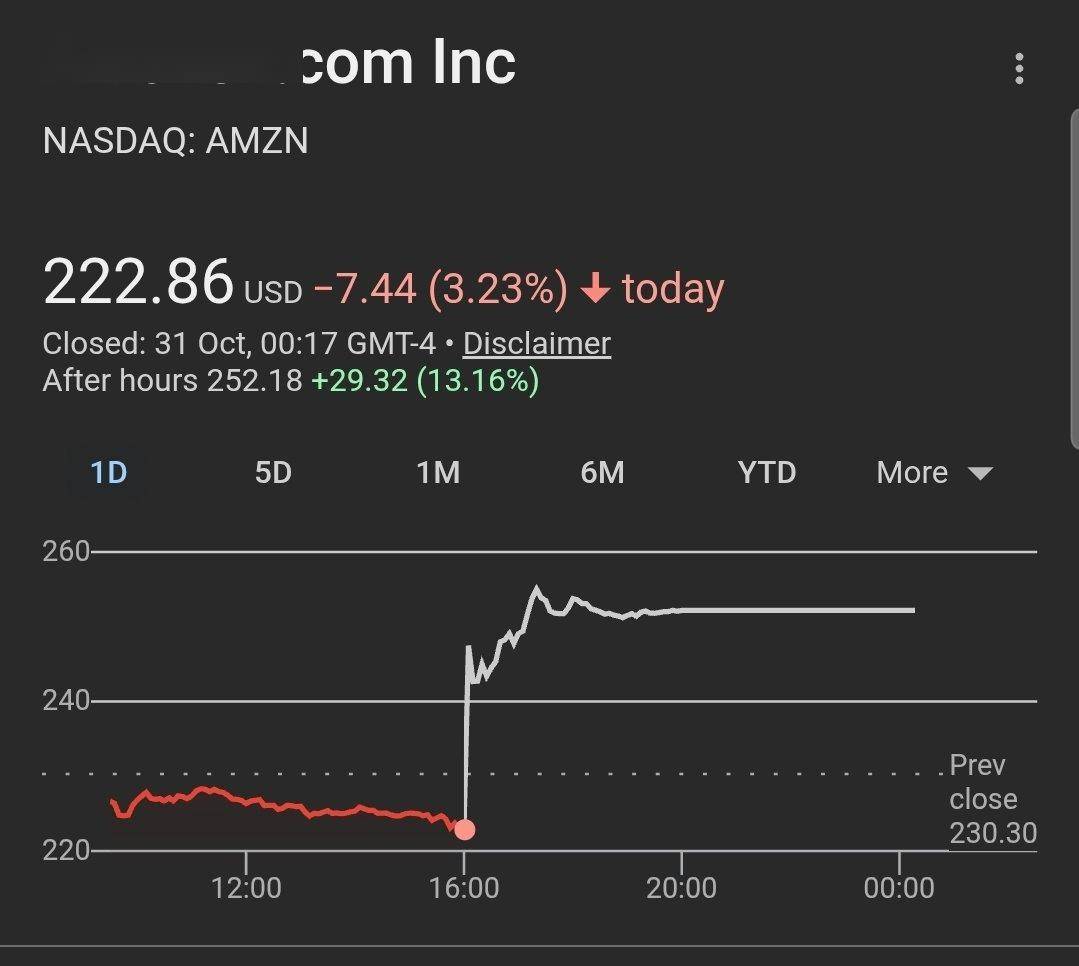Viewport: 1079px width, 966px height.
Task: Click the 20:00 time axis label
Action: 681,887
